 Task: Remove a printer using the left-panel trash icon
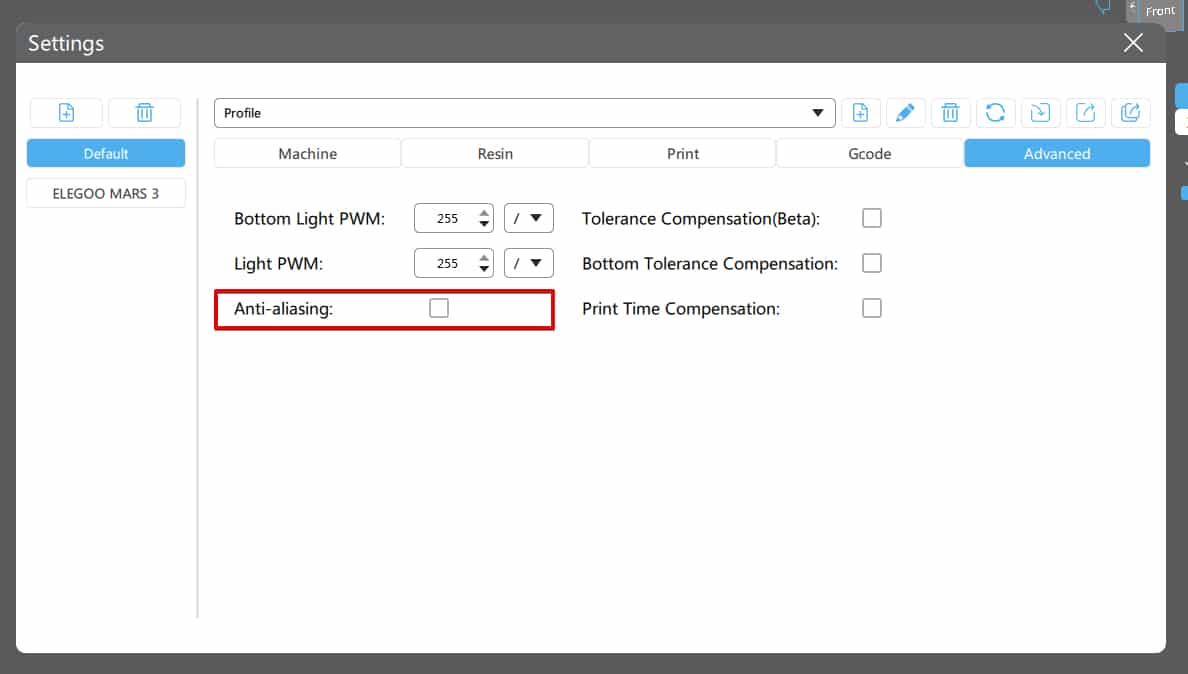pyautogui.click(x=144, y=113)
